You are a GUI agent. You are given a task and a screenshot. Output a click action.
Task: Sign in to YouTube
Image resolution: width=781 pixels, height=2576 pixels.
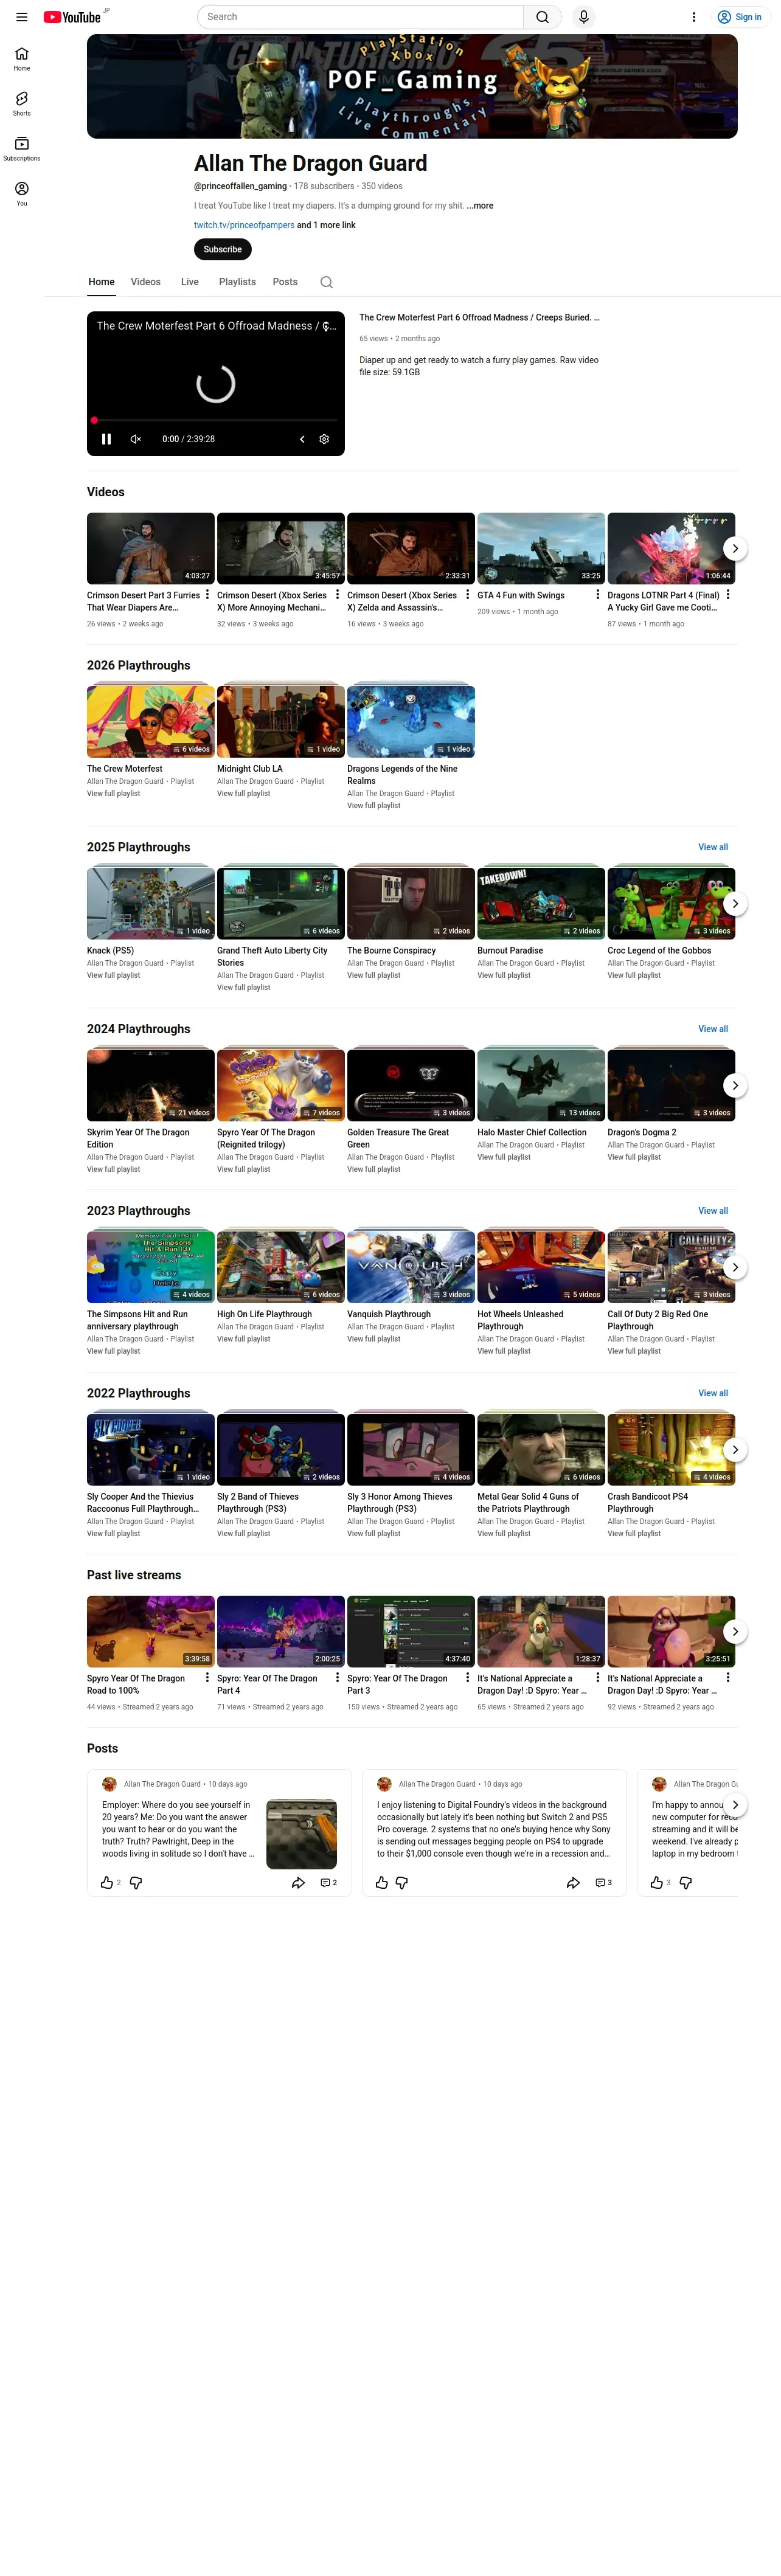740,17
